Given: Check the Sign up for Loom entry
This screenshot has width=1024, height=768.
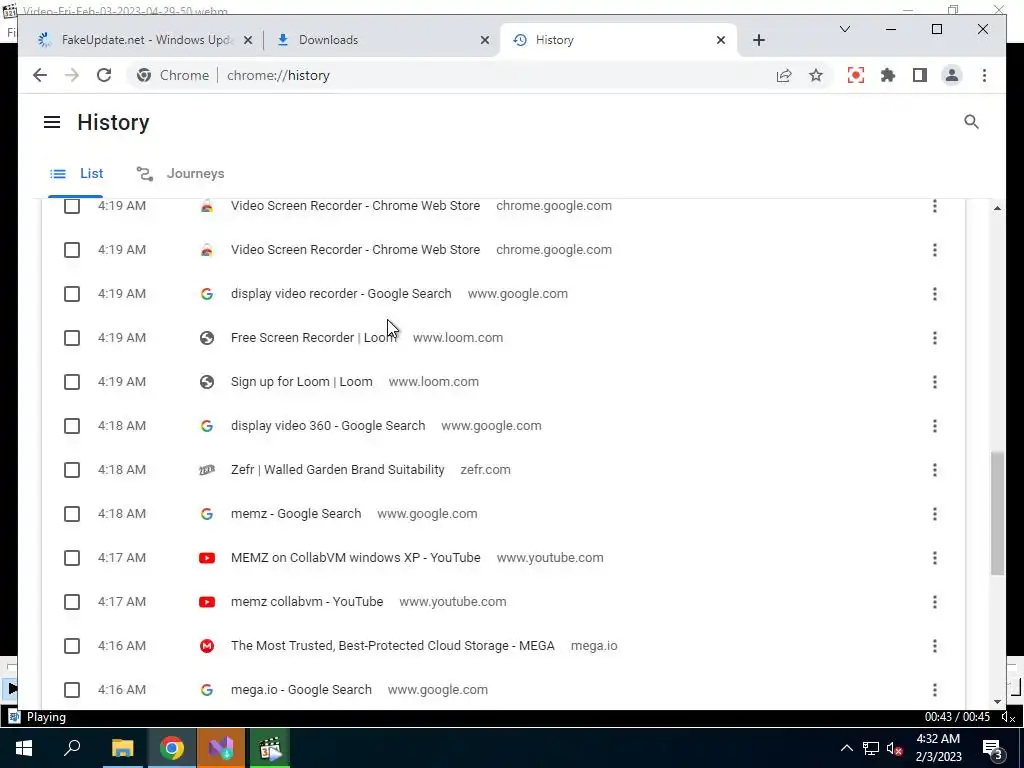Looking at the screenshot, I should click(72, 382).
